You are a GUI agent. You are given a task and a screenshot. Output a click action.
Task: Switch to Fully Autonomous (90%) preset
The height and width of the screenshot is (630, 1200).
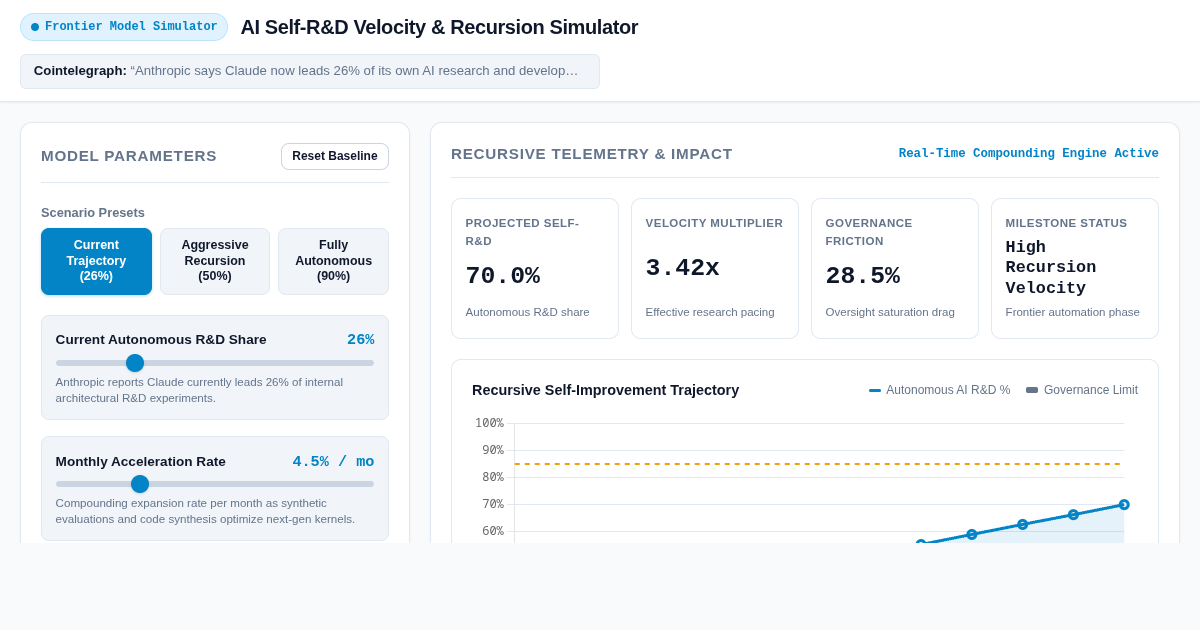click(x=333, y=261)
